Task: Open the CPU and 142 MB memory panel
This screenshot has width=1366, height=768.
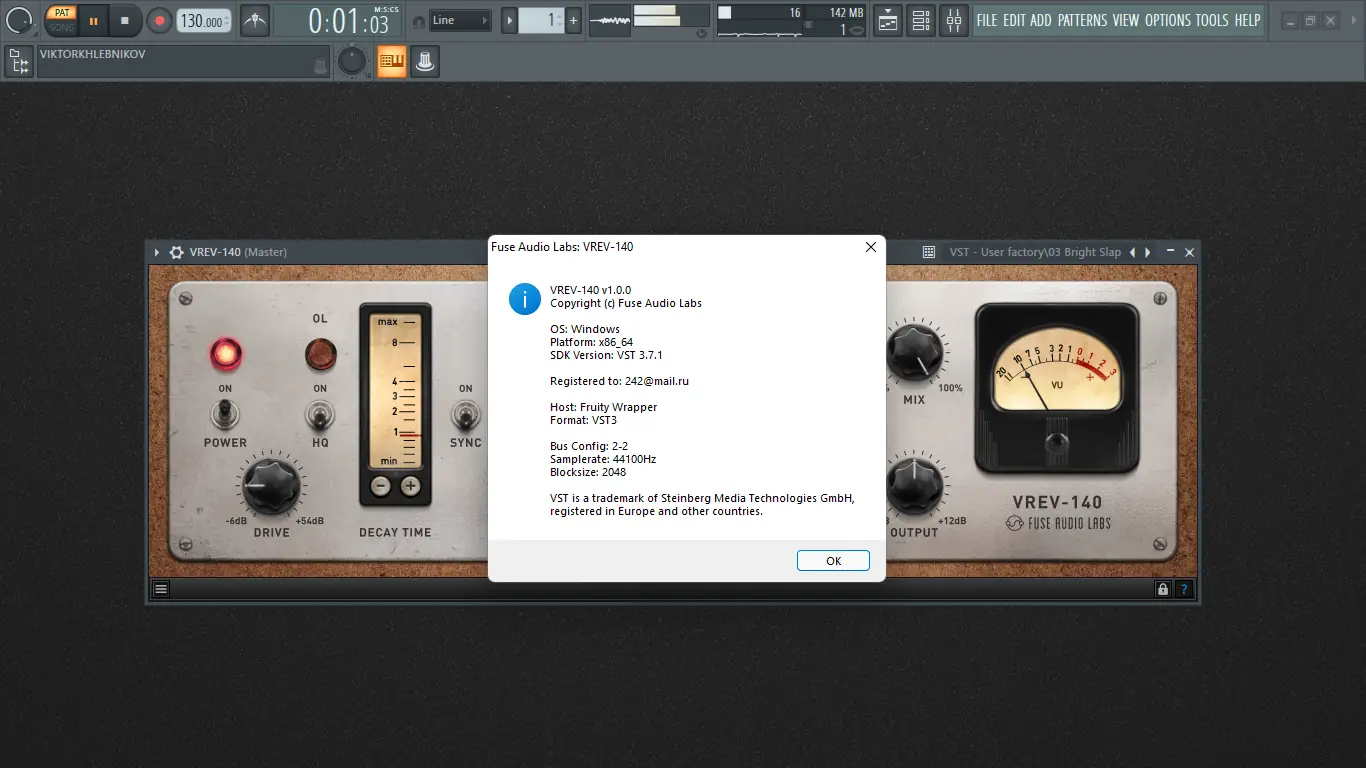Action: pos(791,20)
